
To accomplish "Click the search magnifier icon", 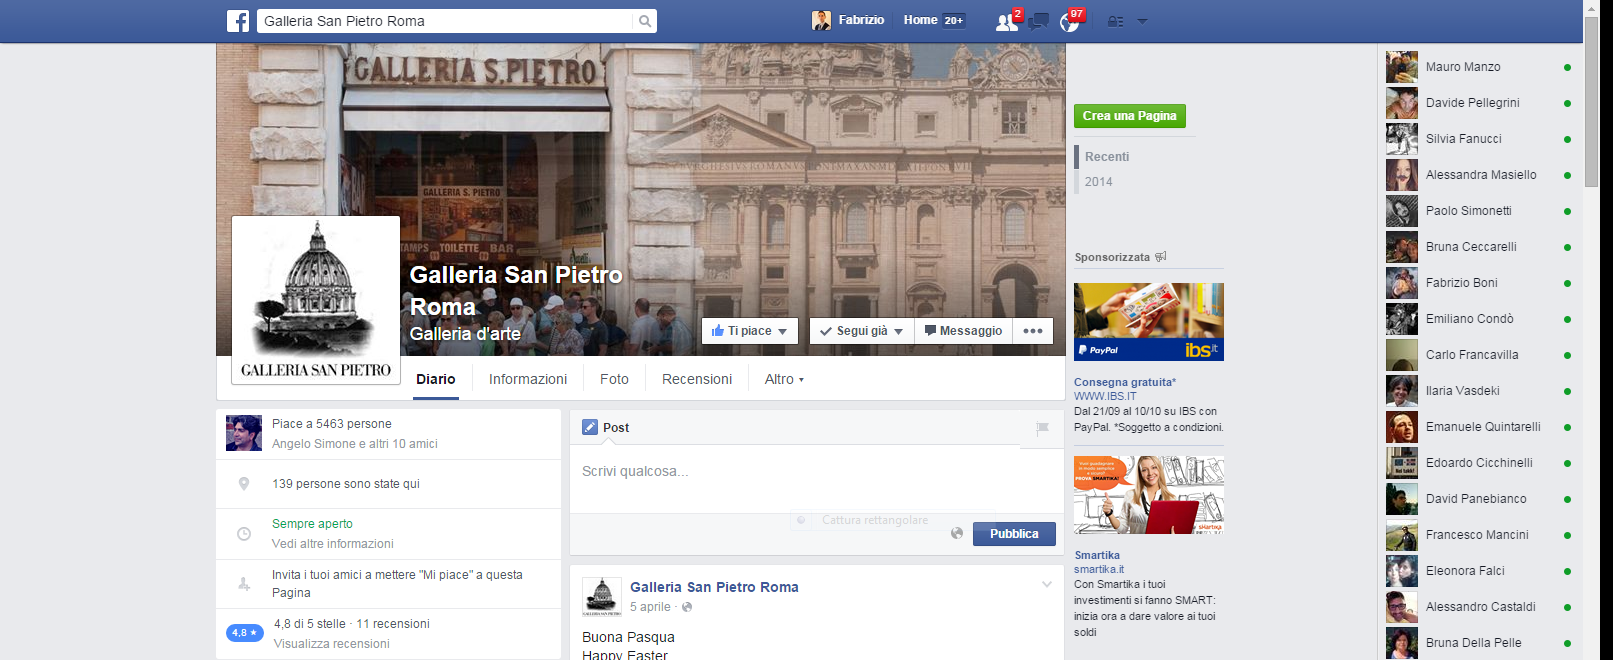I will [645, 21].
